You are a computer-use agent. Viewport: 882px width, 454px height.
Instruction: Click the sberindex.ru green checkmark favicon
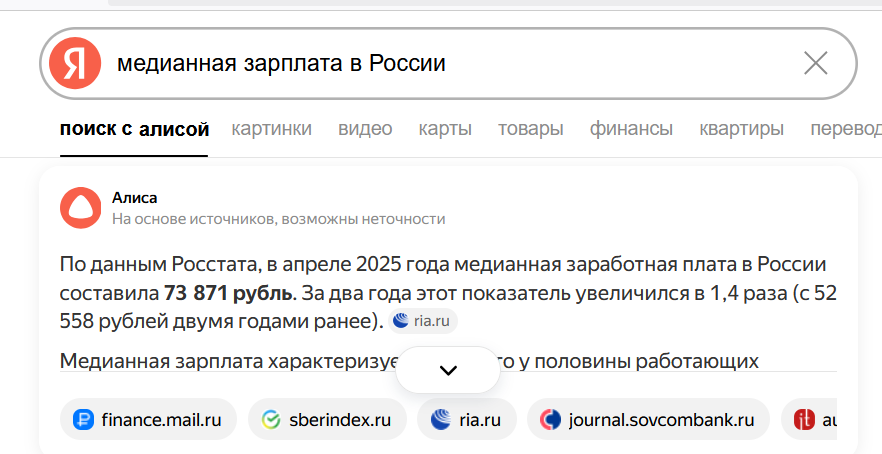click(x=271, y=420)
